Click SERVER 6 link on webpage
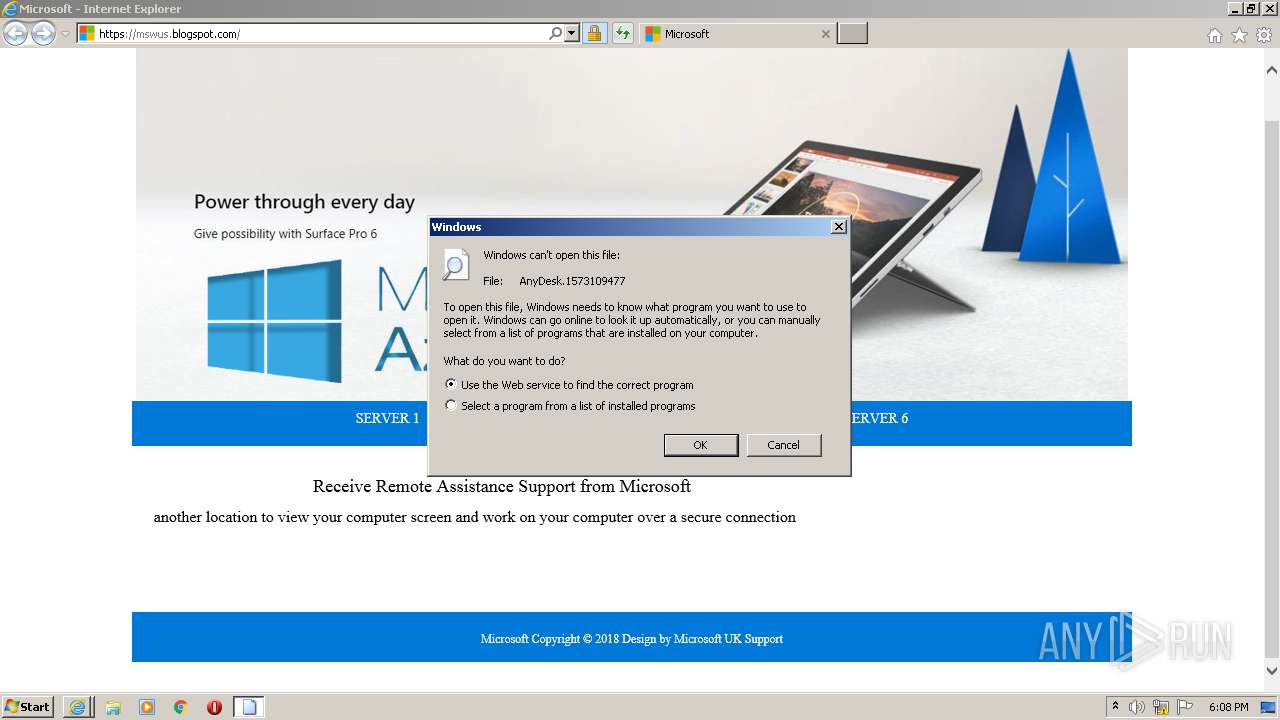 pos(880,418)
